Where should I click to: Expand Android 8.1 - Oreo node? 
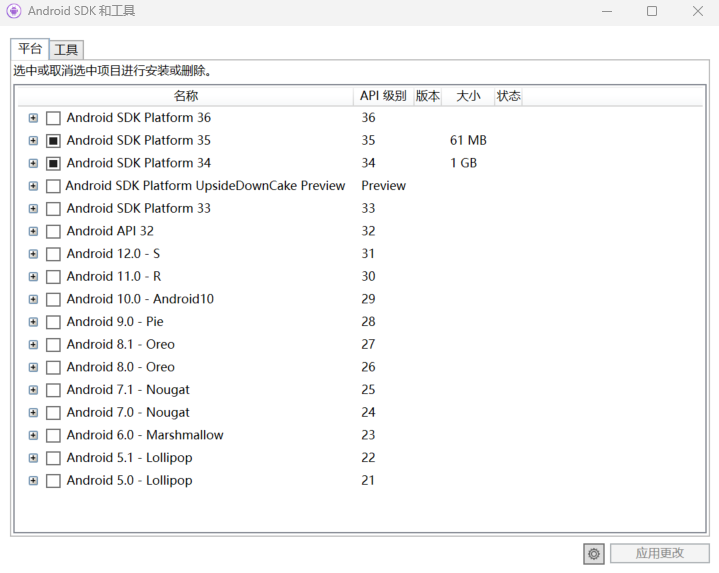click(x=33, y=345)
